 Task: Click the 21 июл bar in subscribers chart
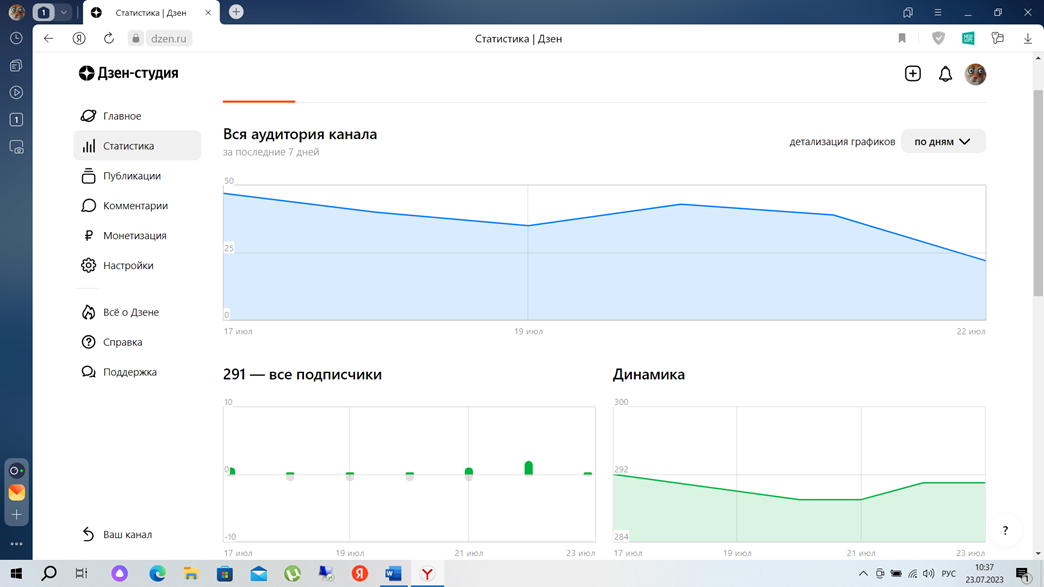pos(469,473)
